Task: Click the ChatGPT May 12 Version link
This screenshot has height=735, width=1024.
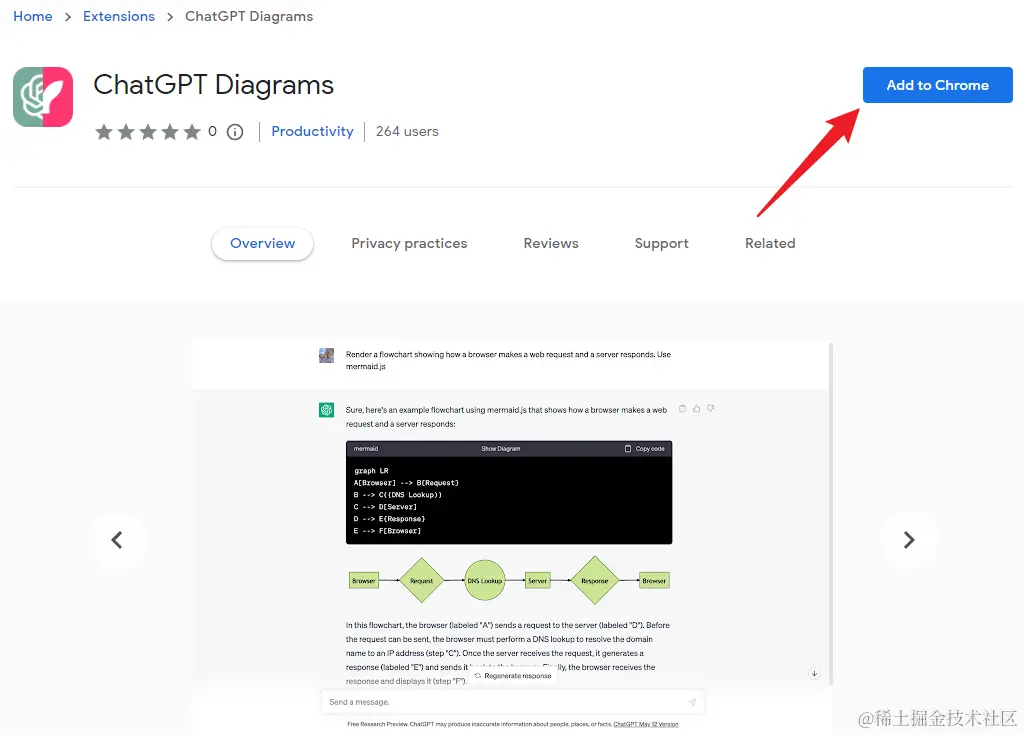Action: tap(646, 724)
